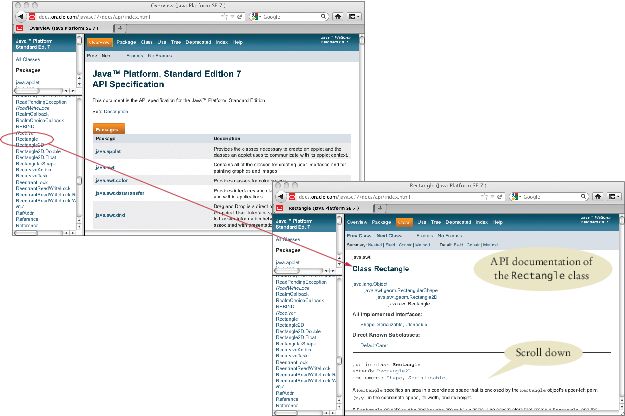This screenshot has height=416, width=625.
Task: Click the Home icon in Overview window
Action: pos(338,17)
